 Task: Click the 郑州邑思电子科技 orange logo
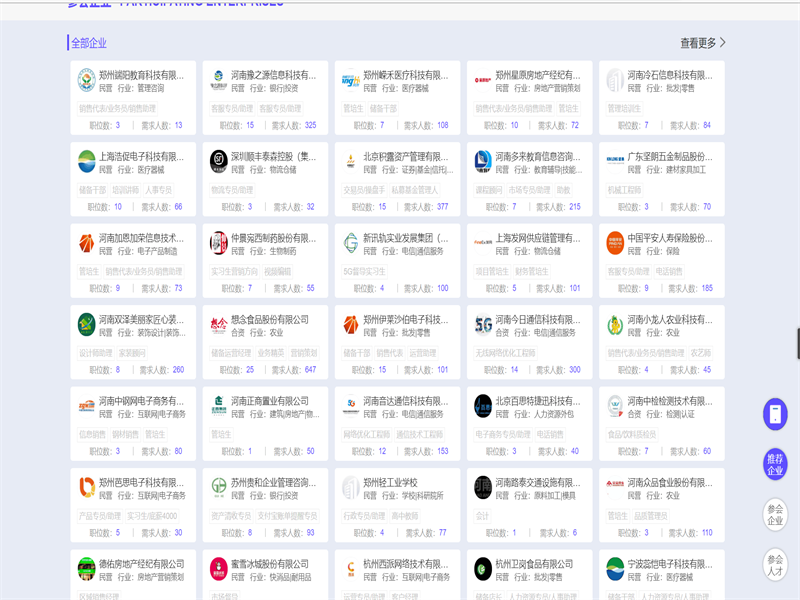click(x=87, y=487)
